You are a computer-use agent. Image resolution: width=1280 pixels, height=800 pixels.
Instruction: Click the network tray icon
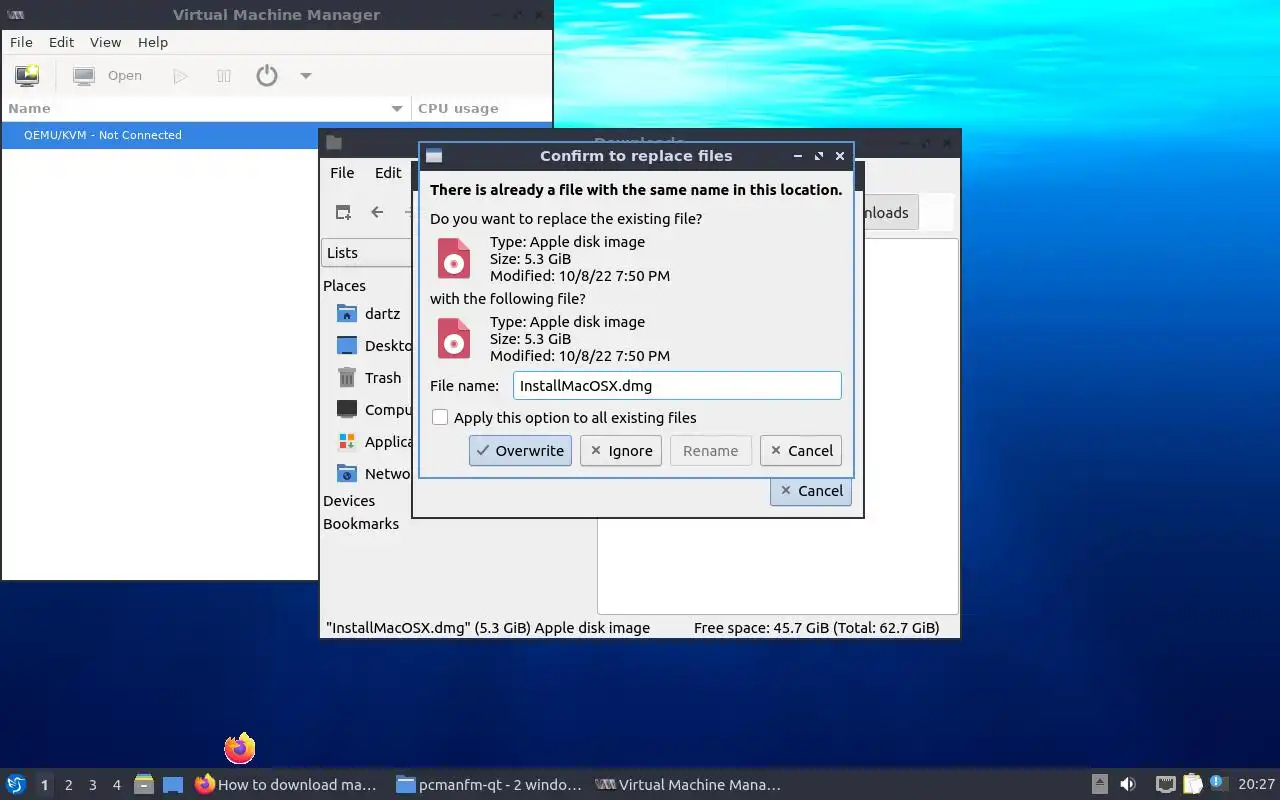[x=1165, y=785]
